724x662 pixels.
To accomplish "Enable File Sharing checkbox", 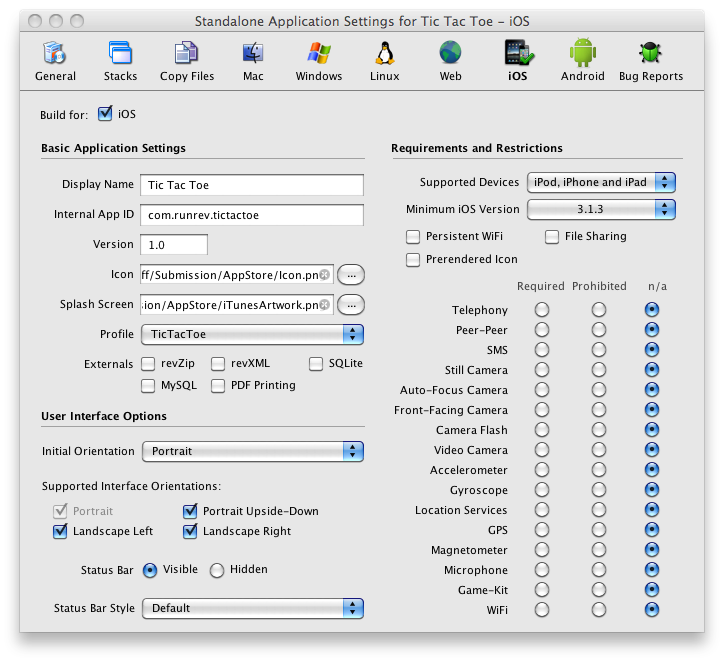I will point(552,237).
